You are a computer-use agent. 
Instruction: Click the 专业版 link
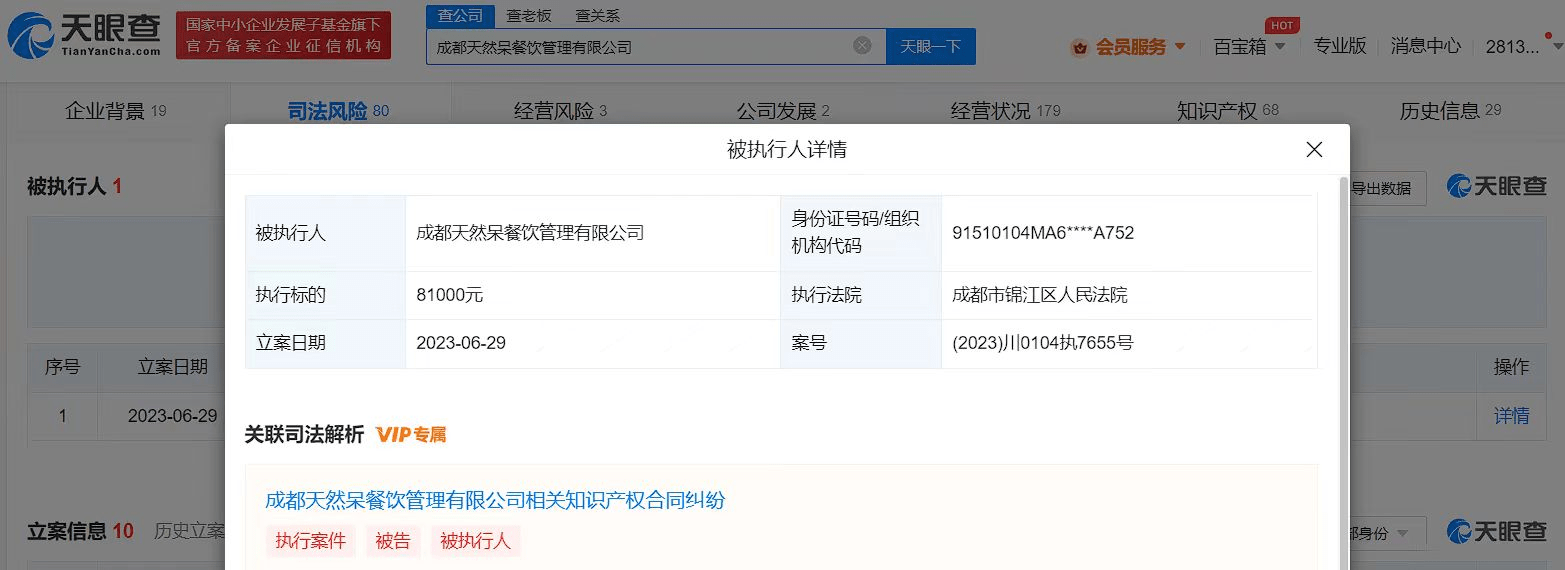point(1339,46)
